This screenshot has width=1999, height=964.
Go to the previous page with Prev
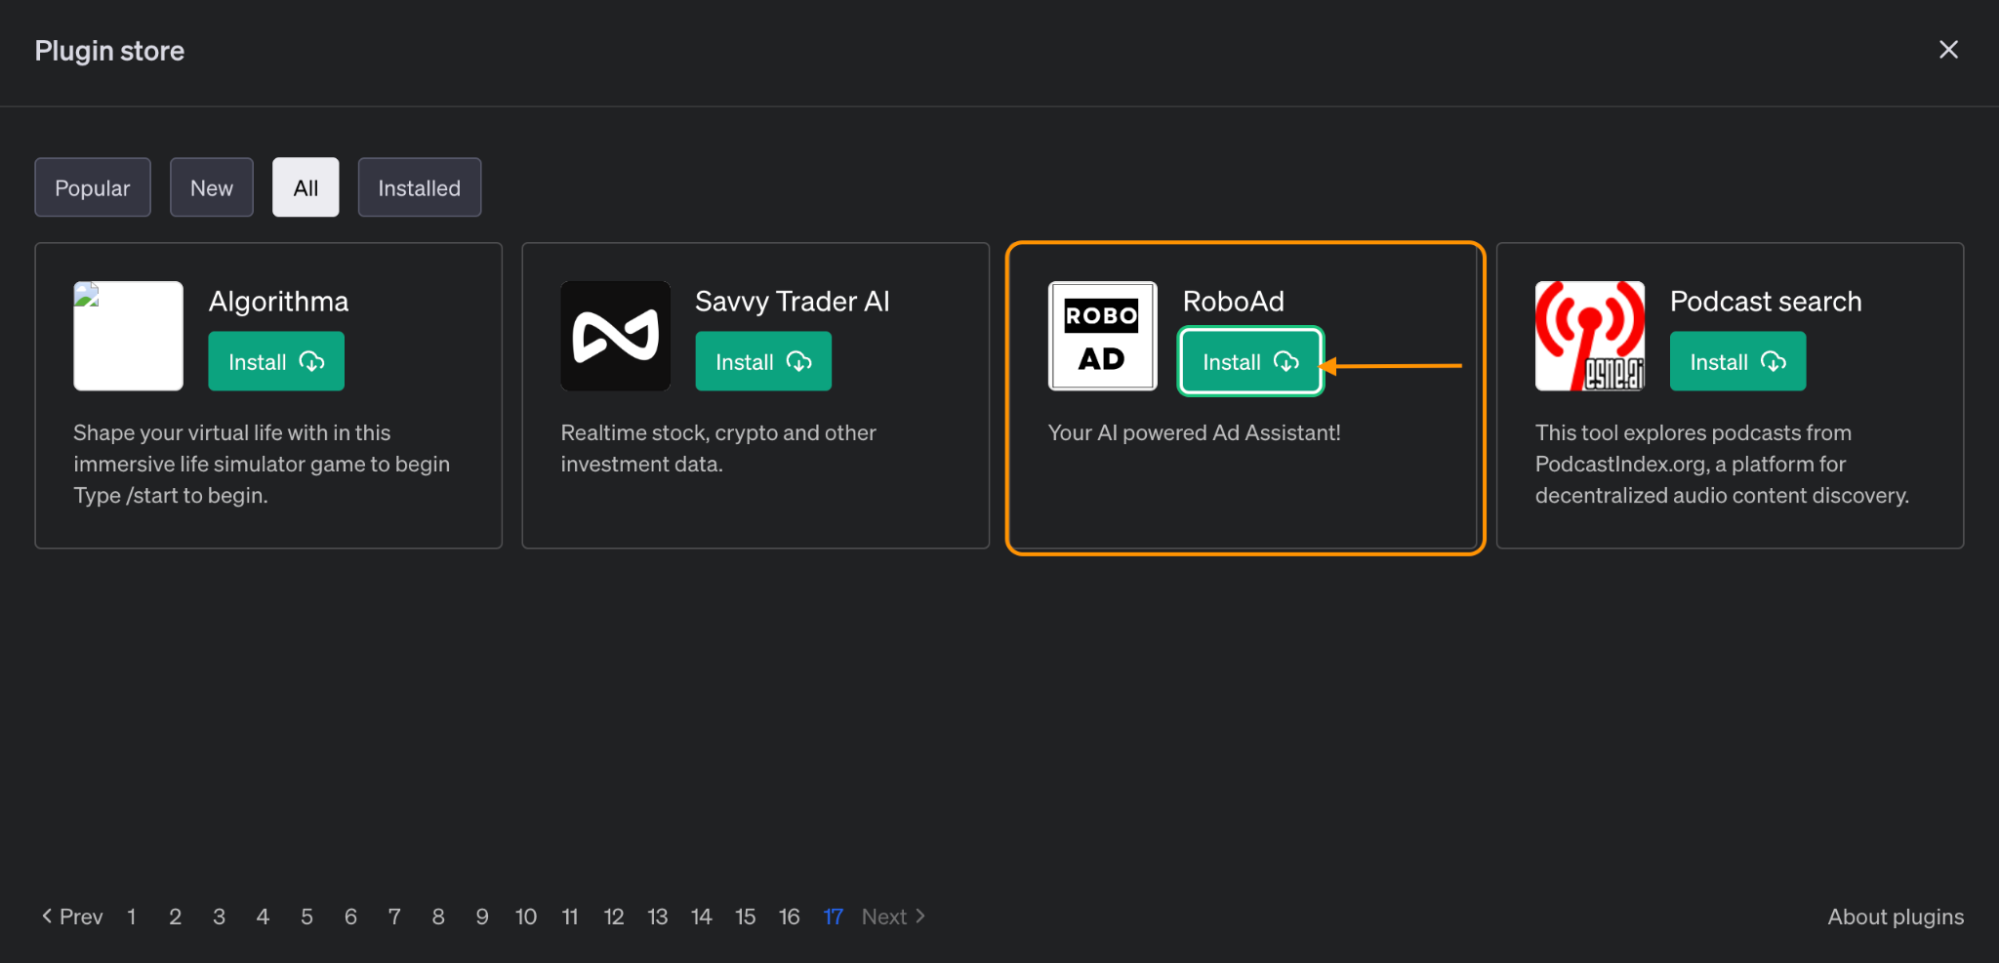click(72, 917)
